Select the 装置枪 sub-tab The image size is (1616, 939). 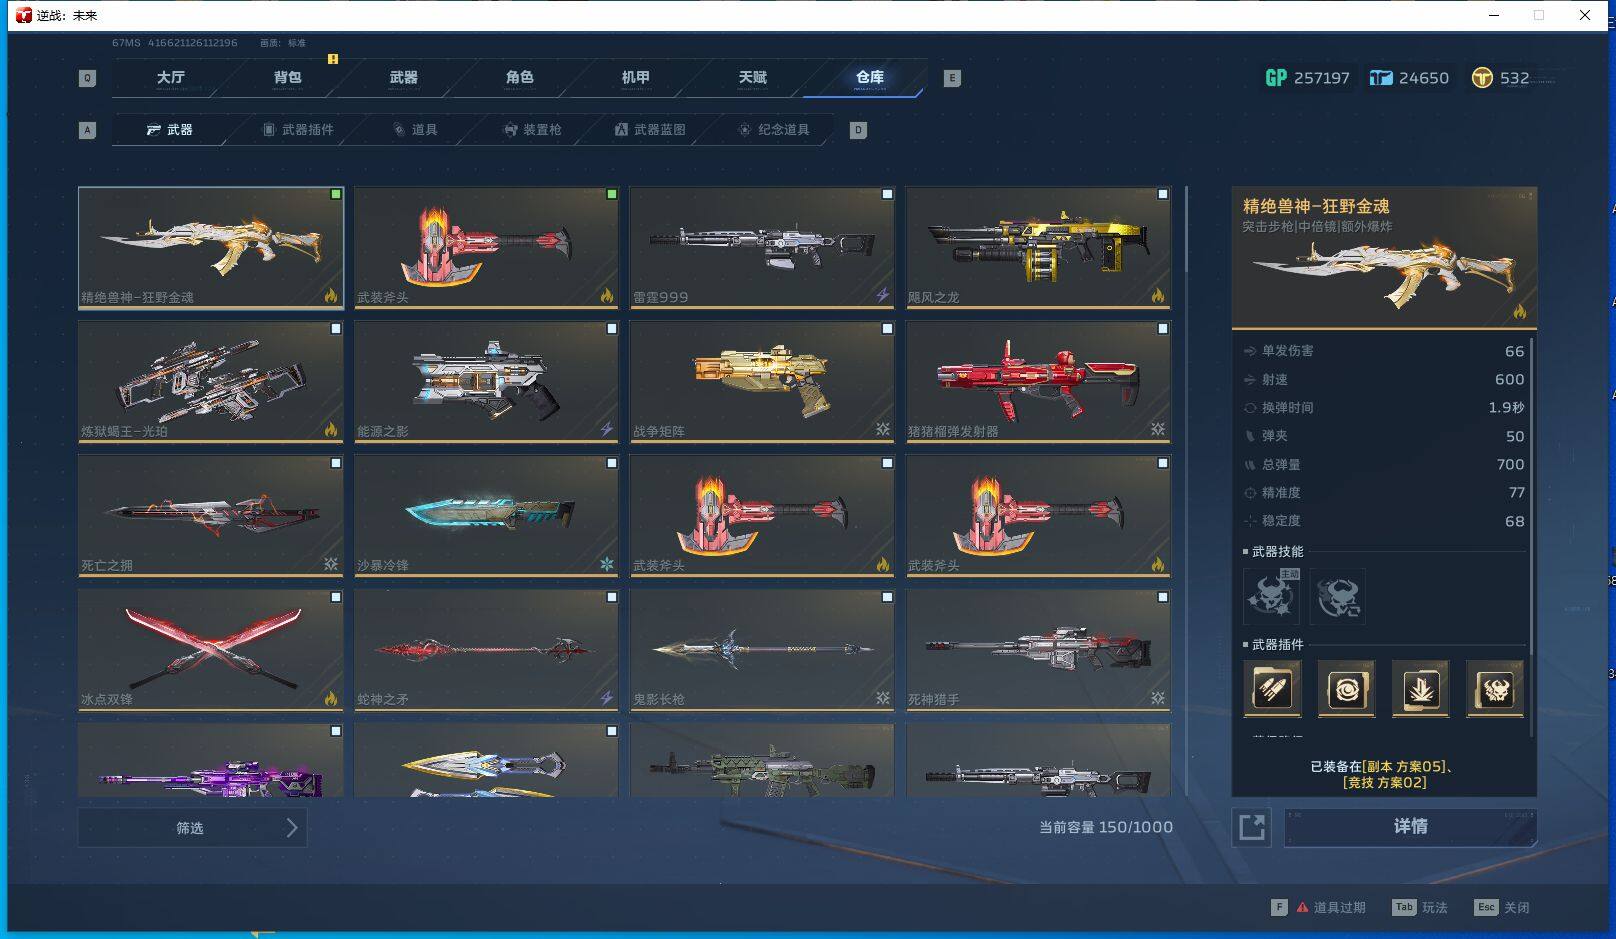(533, 130)
